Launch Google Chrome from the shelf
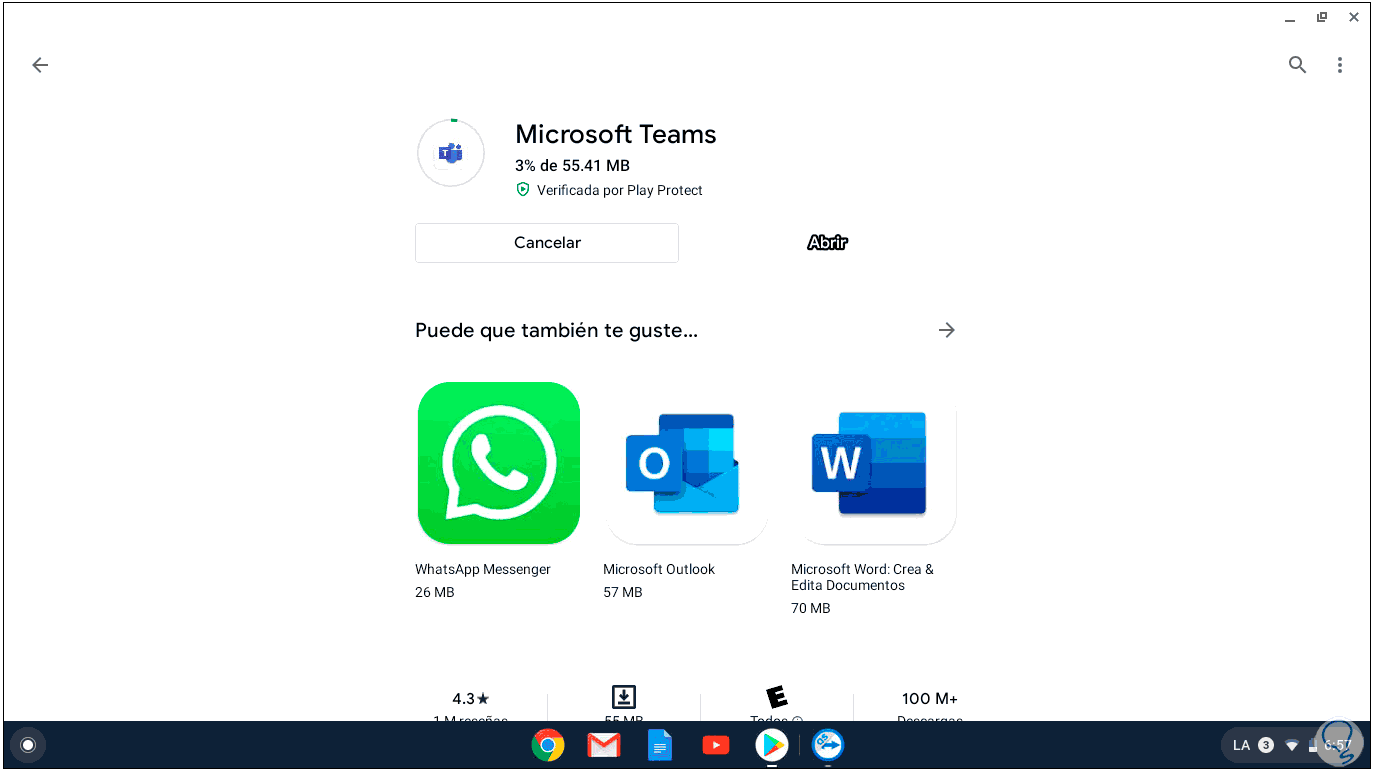The width and height of the screenshot is (1374, 771). pyautogui.click(x=548, y=745)
